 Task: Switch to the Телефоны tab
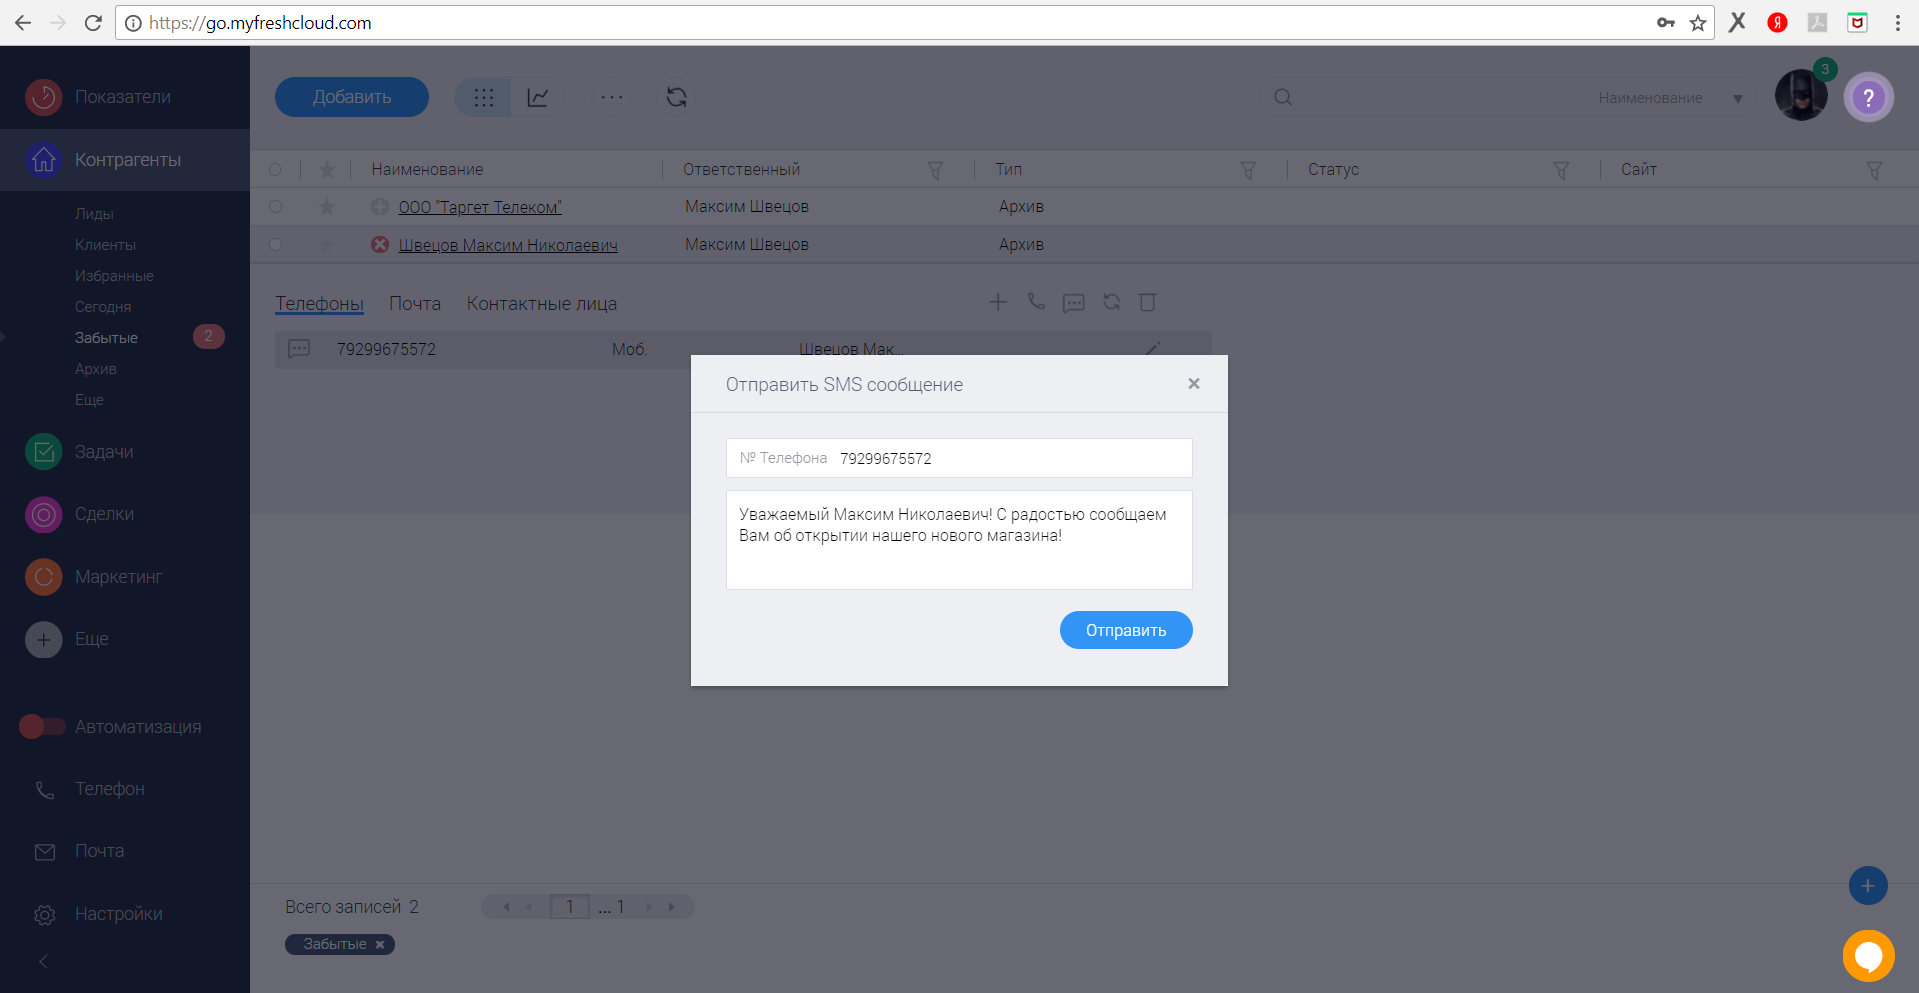pyautogui.click(x=319, y=304)
